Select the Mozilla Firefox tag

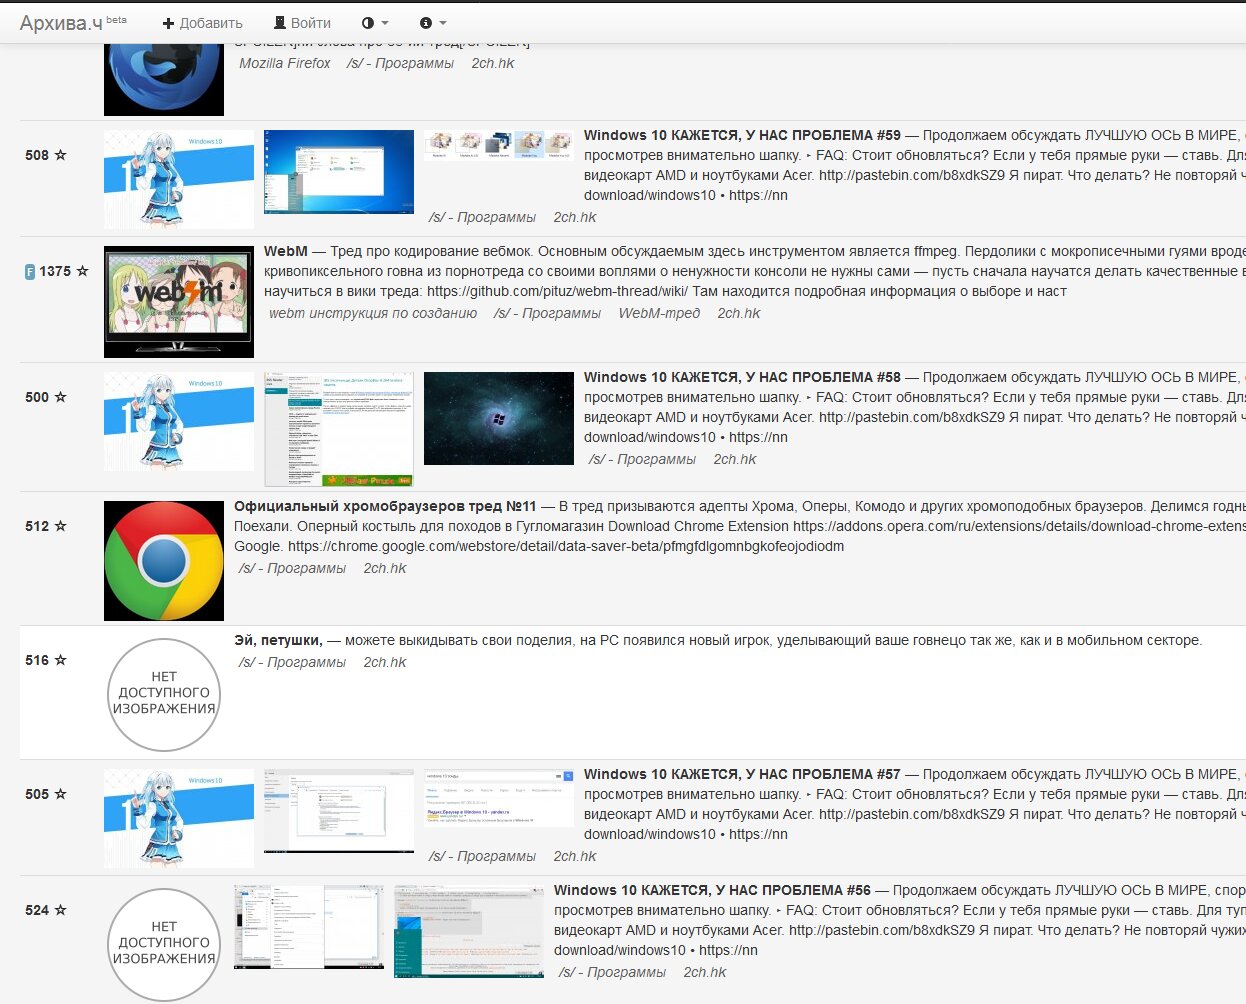pyautogui.click(x=285, y=63)
